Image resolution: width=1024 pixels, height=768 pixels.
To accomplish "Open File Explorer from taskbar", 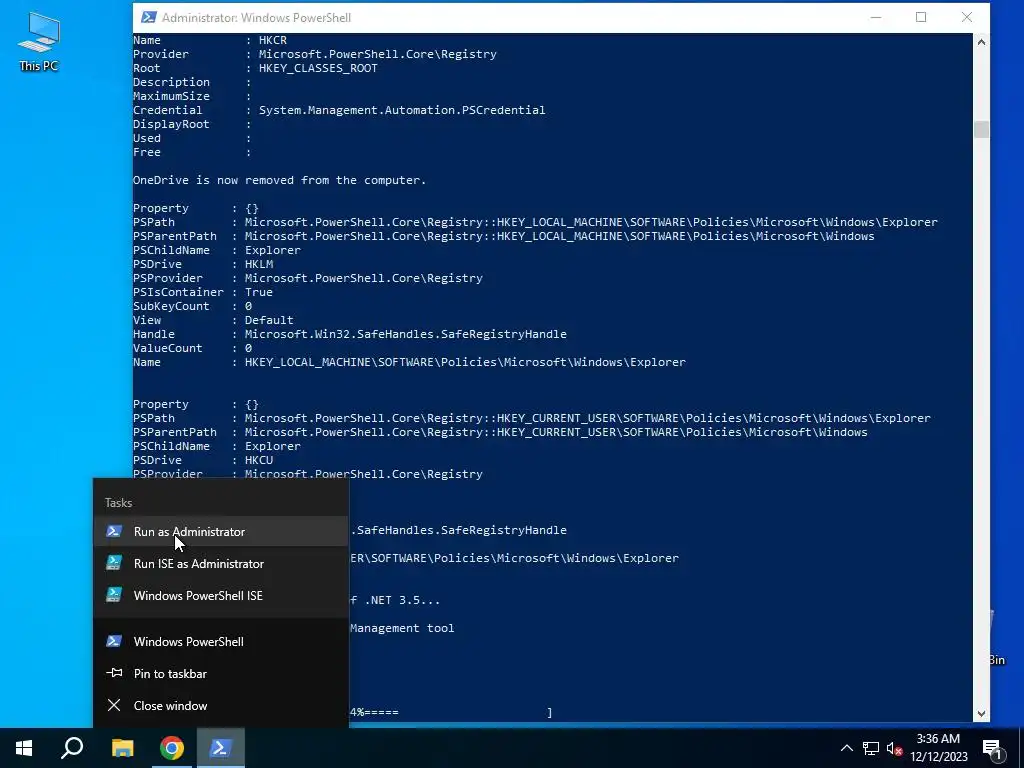I will coord(122,748).
